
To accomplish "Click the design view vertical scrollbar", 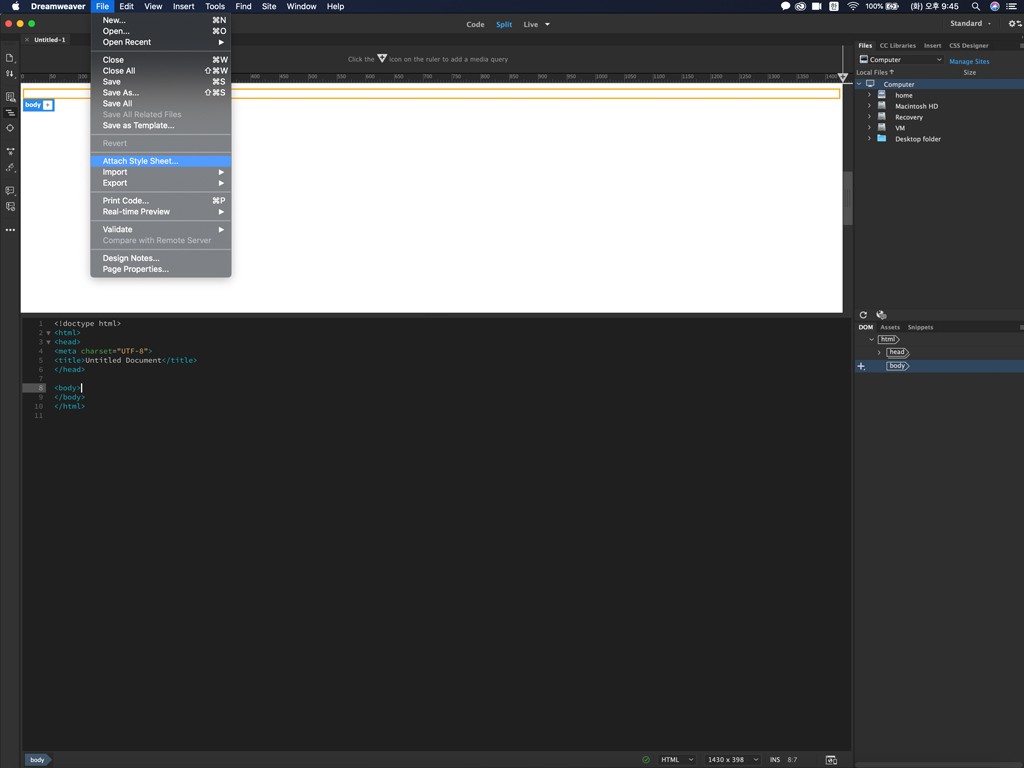I will (x=848, y=199).
